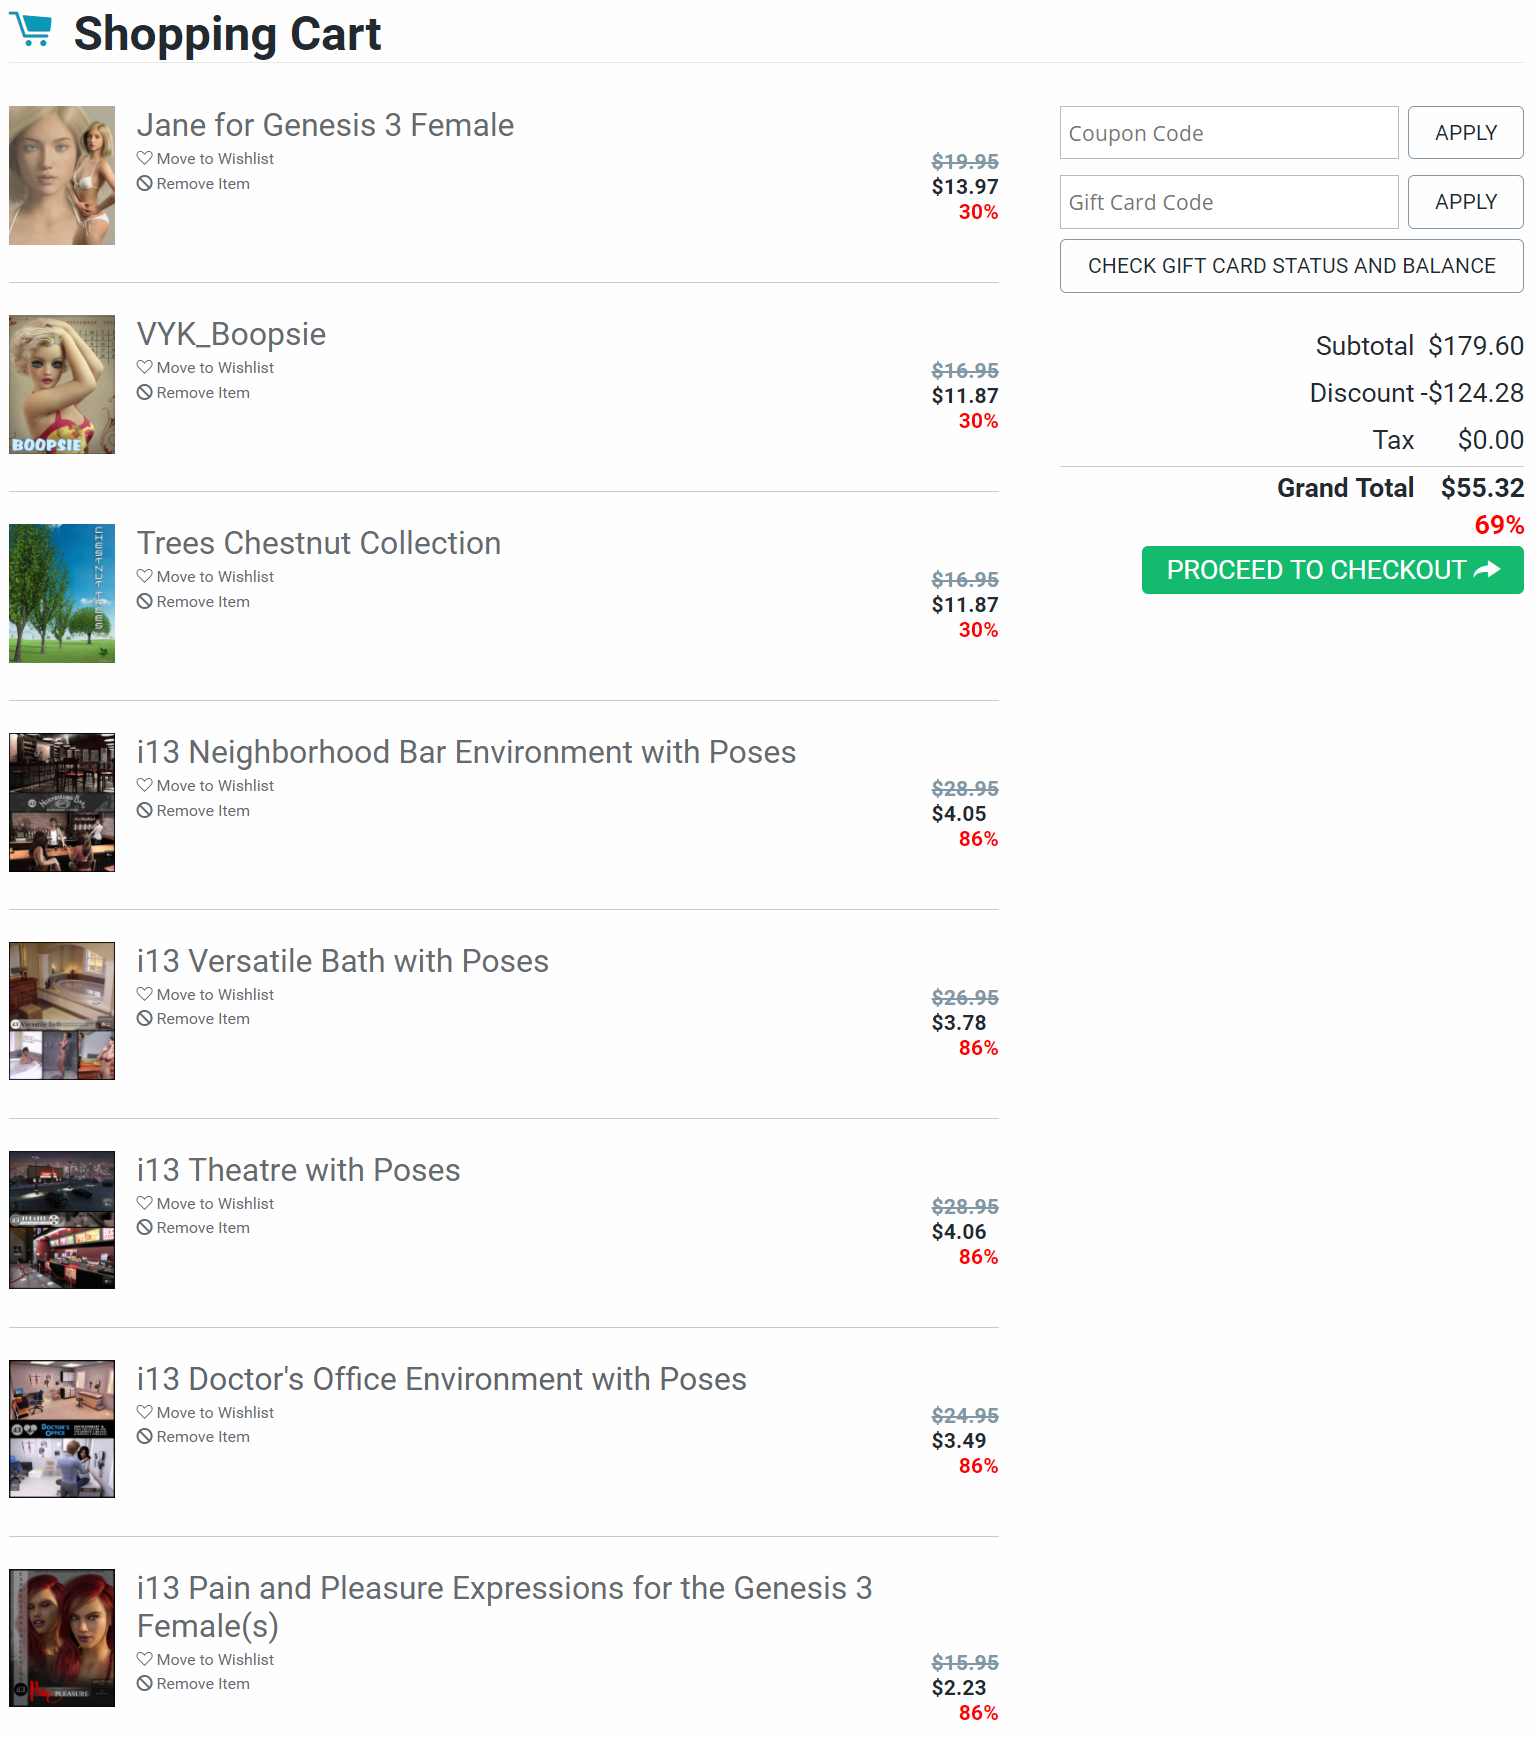The height and width of the screenshot is (1737, 1534).
Task: Proceed to checkout
Action: (1333, 570)
